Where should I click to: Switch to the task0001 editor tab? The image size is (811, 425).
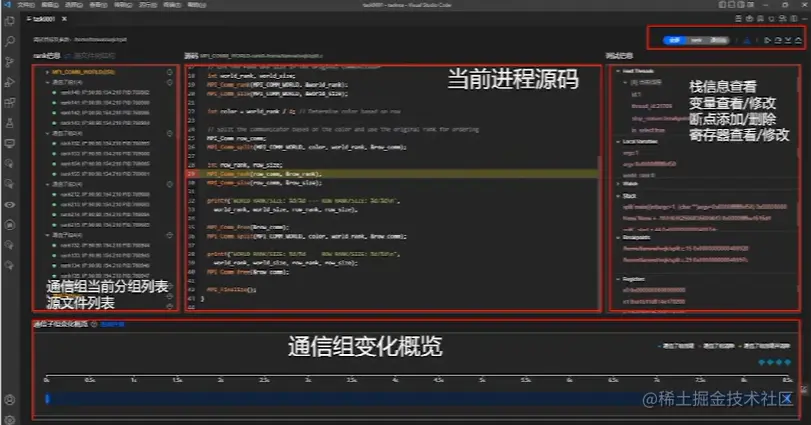(x=44, y=19)
